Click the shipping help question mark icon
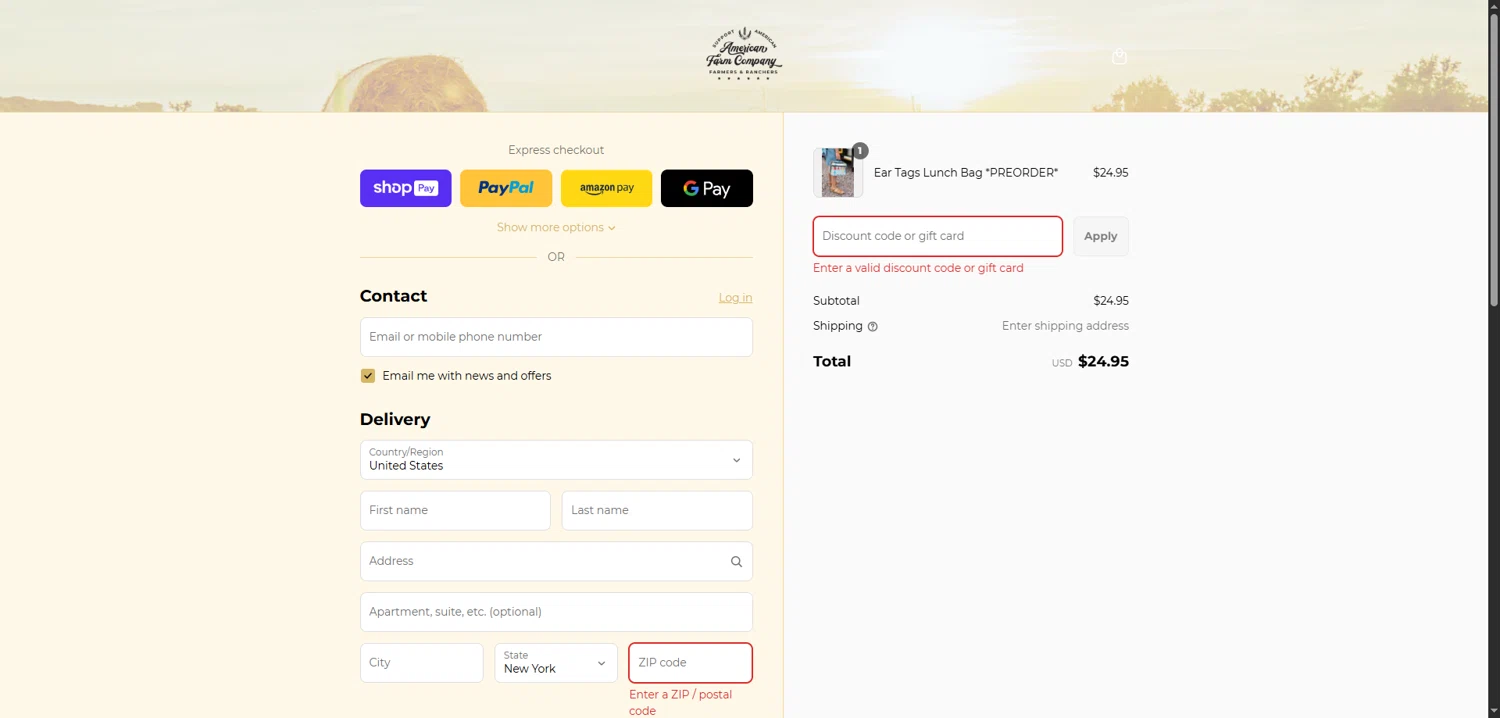1500x718 pixels. [x=872, y=327]
